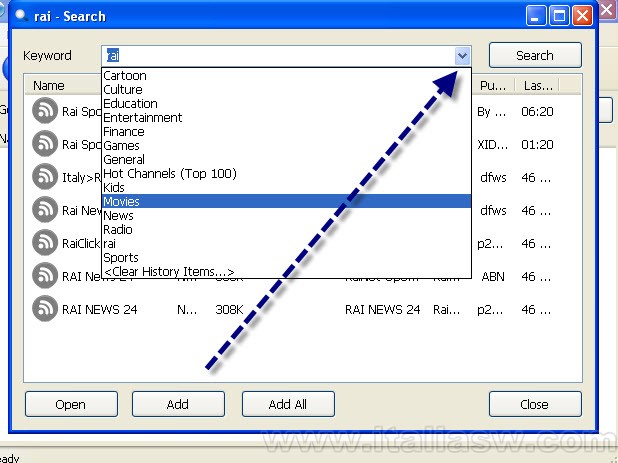This screenshot has height=463, width=618.
Task: Click the 06:20 time cell
Action: click(x=537, y=112)
